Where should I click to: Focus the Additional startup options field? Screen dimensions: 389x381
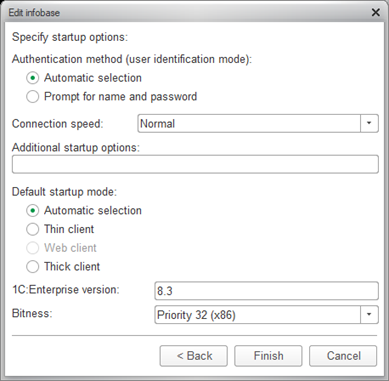pyautogui.click(x=195, y=164)
